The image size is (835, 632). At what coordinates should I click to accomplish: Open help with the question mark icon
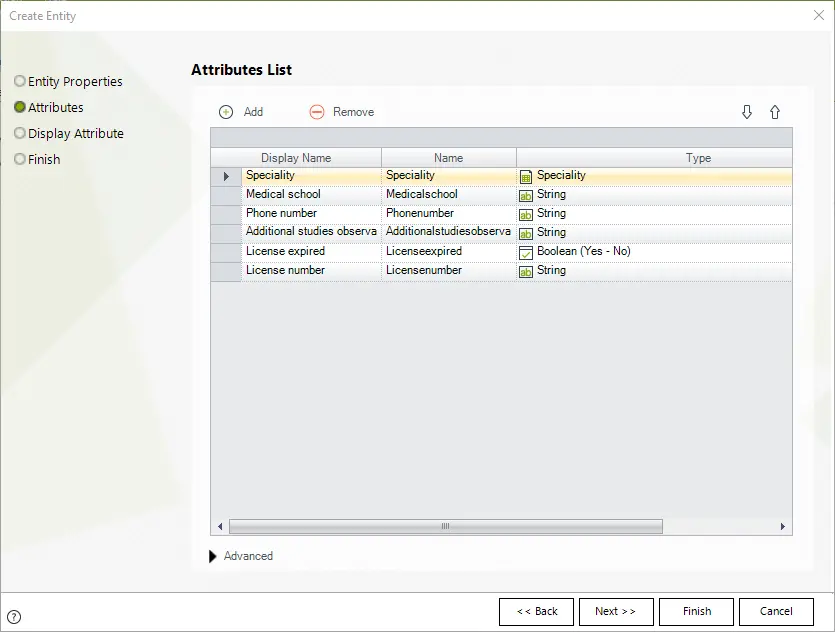pyautogui.click(x=14, y=617)
